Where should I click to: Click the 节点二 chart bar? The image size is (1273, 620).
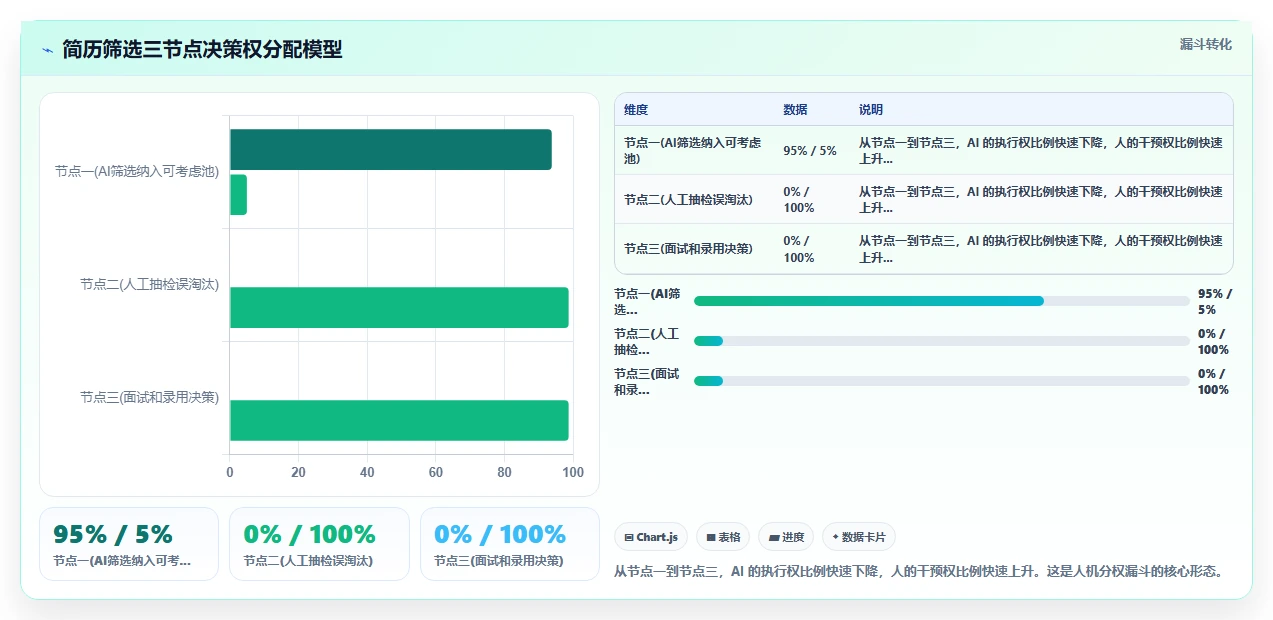[399, 307]
